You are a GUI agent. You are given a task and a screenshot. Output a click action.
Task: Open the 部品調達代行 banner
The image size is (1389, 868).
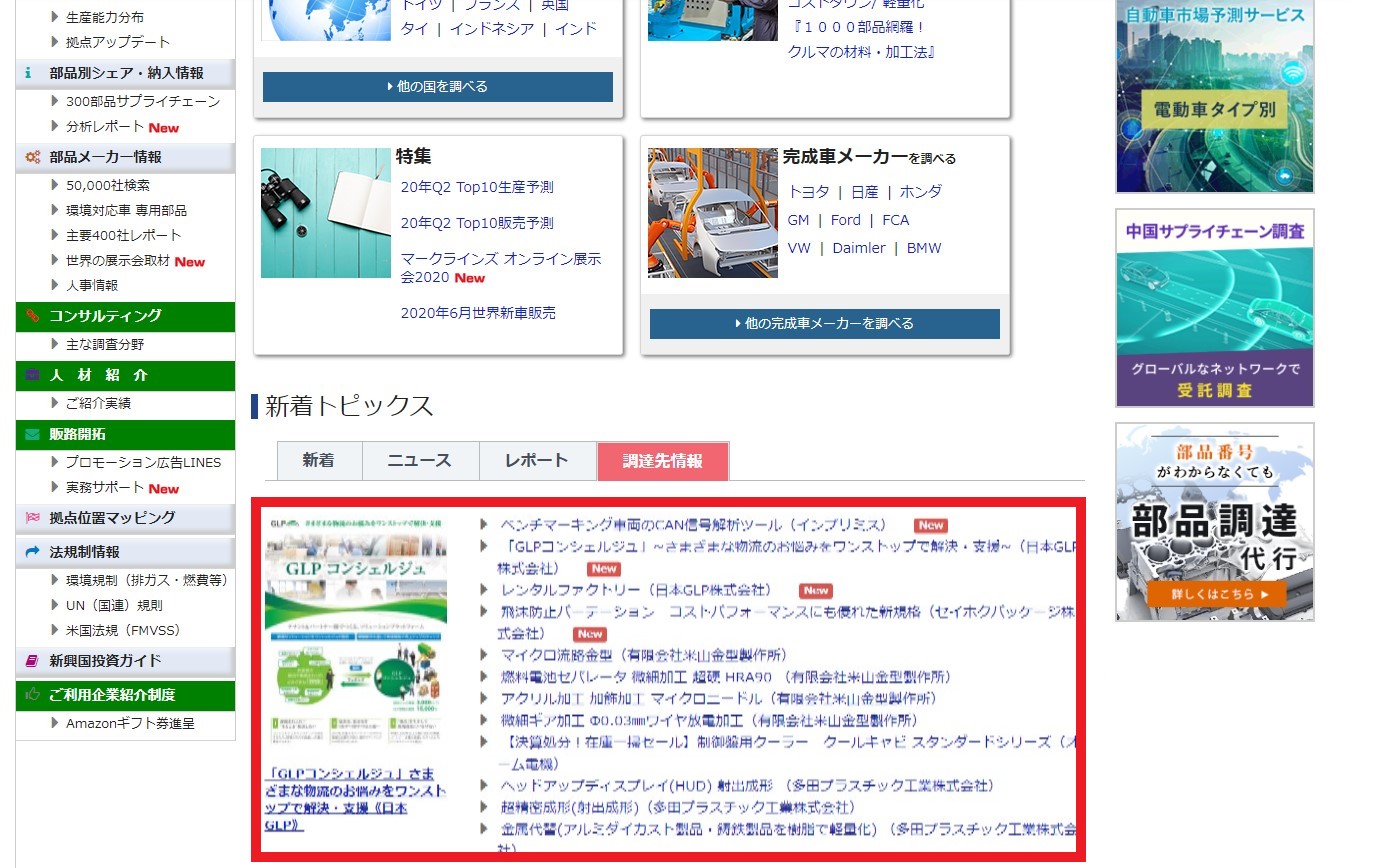(1215, 522)
